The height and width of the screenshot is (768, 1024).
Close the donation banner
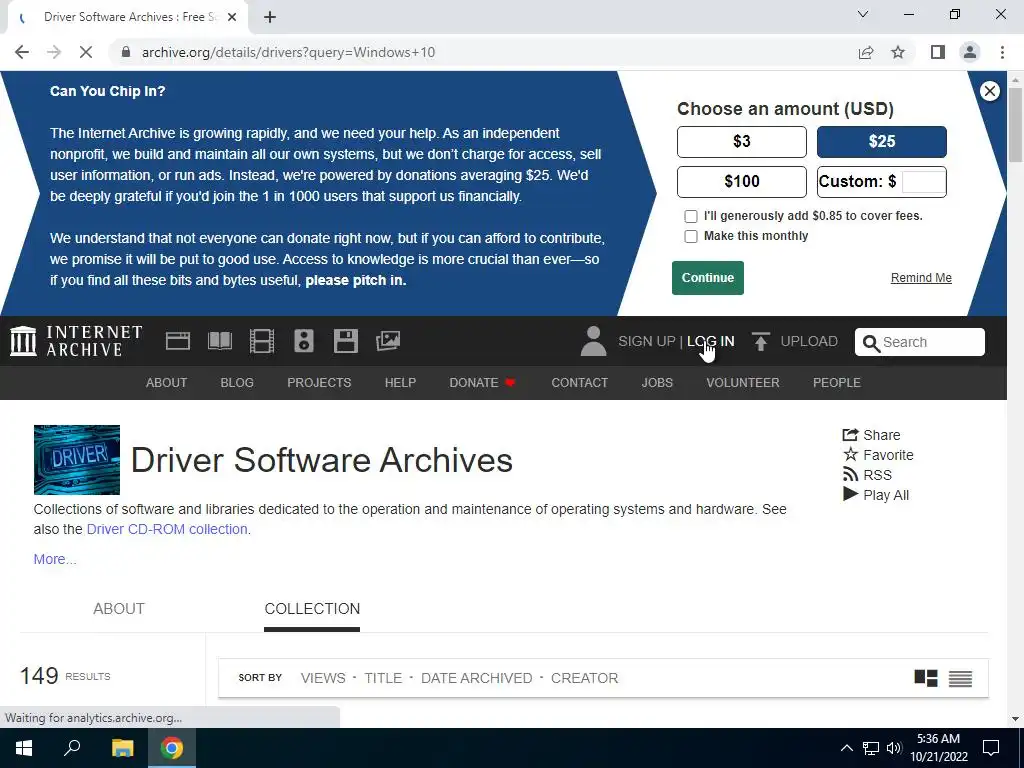click(x=989, y=91)
